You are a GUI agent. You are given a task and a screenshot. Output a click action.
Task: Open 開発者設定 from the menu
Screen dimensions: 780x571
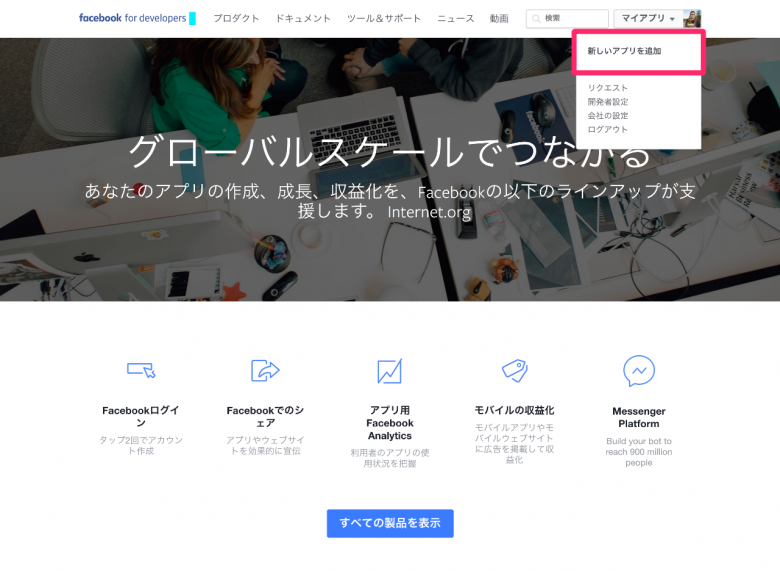[607, 102]
